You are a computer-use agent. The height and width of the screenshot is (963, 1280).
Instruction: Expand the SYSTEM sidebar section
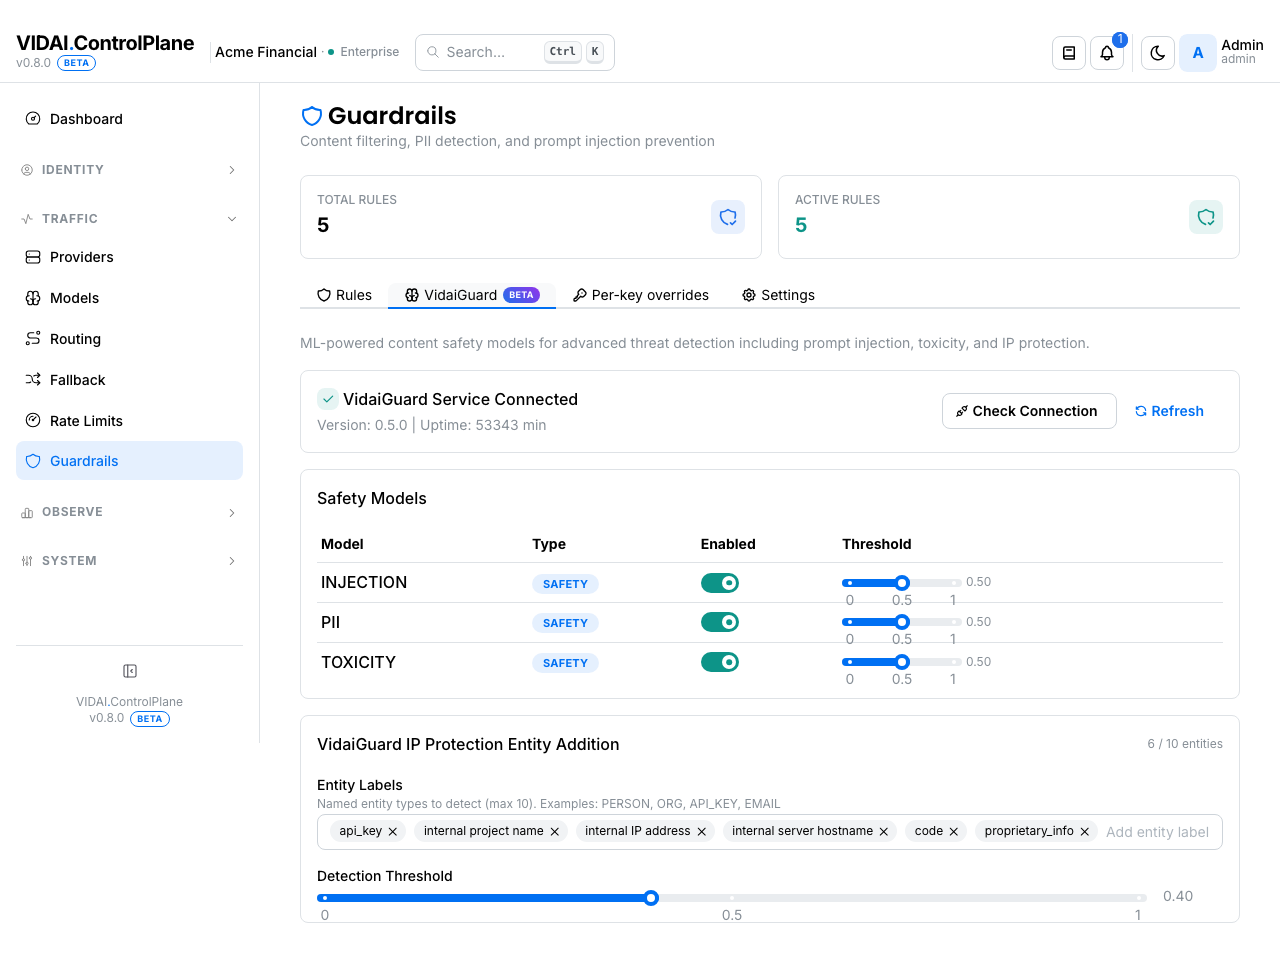[129, 561]
